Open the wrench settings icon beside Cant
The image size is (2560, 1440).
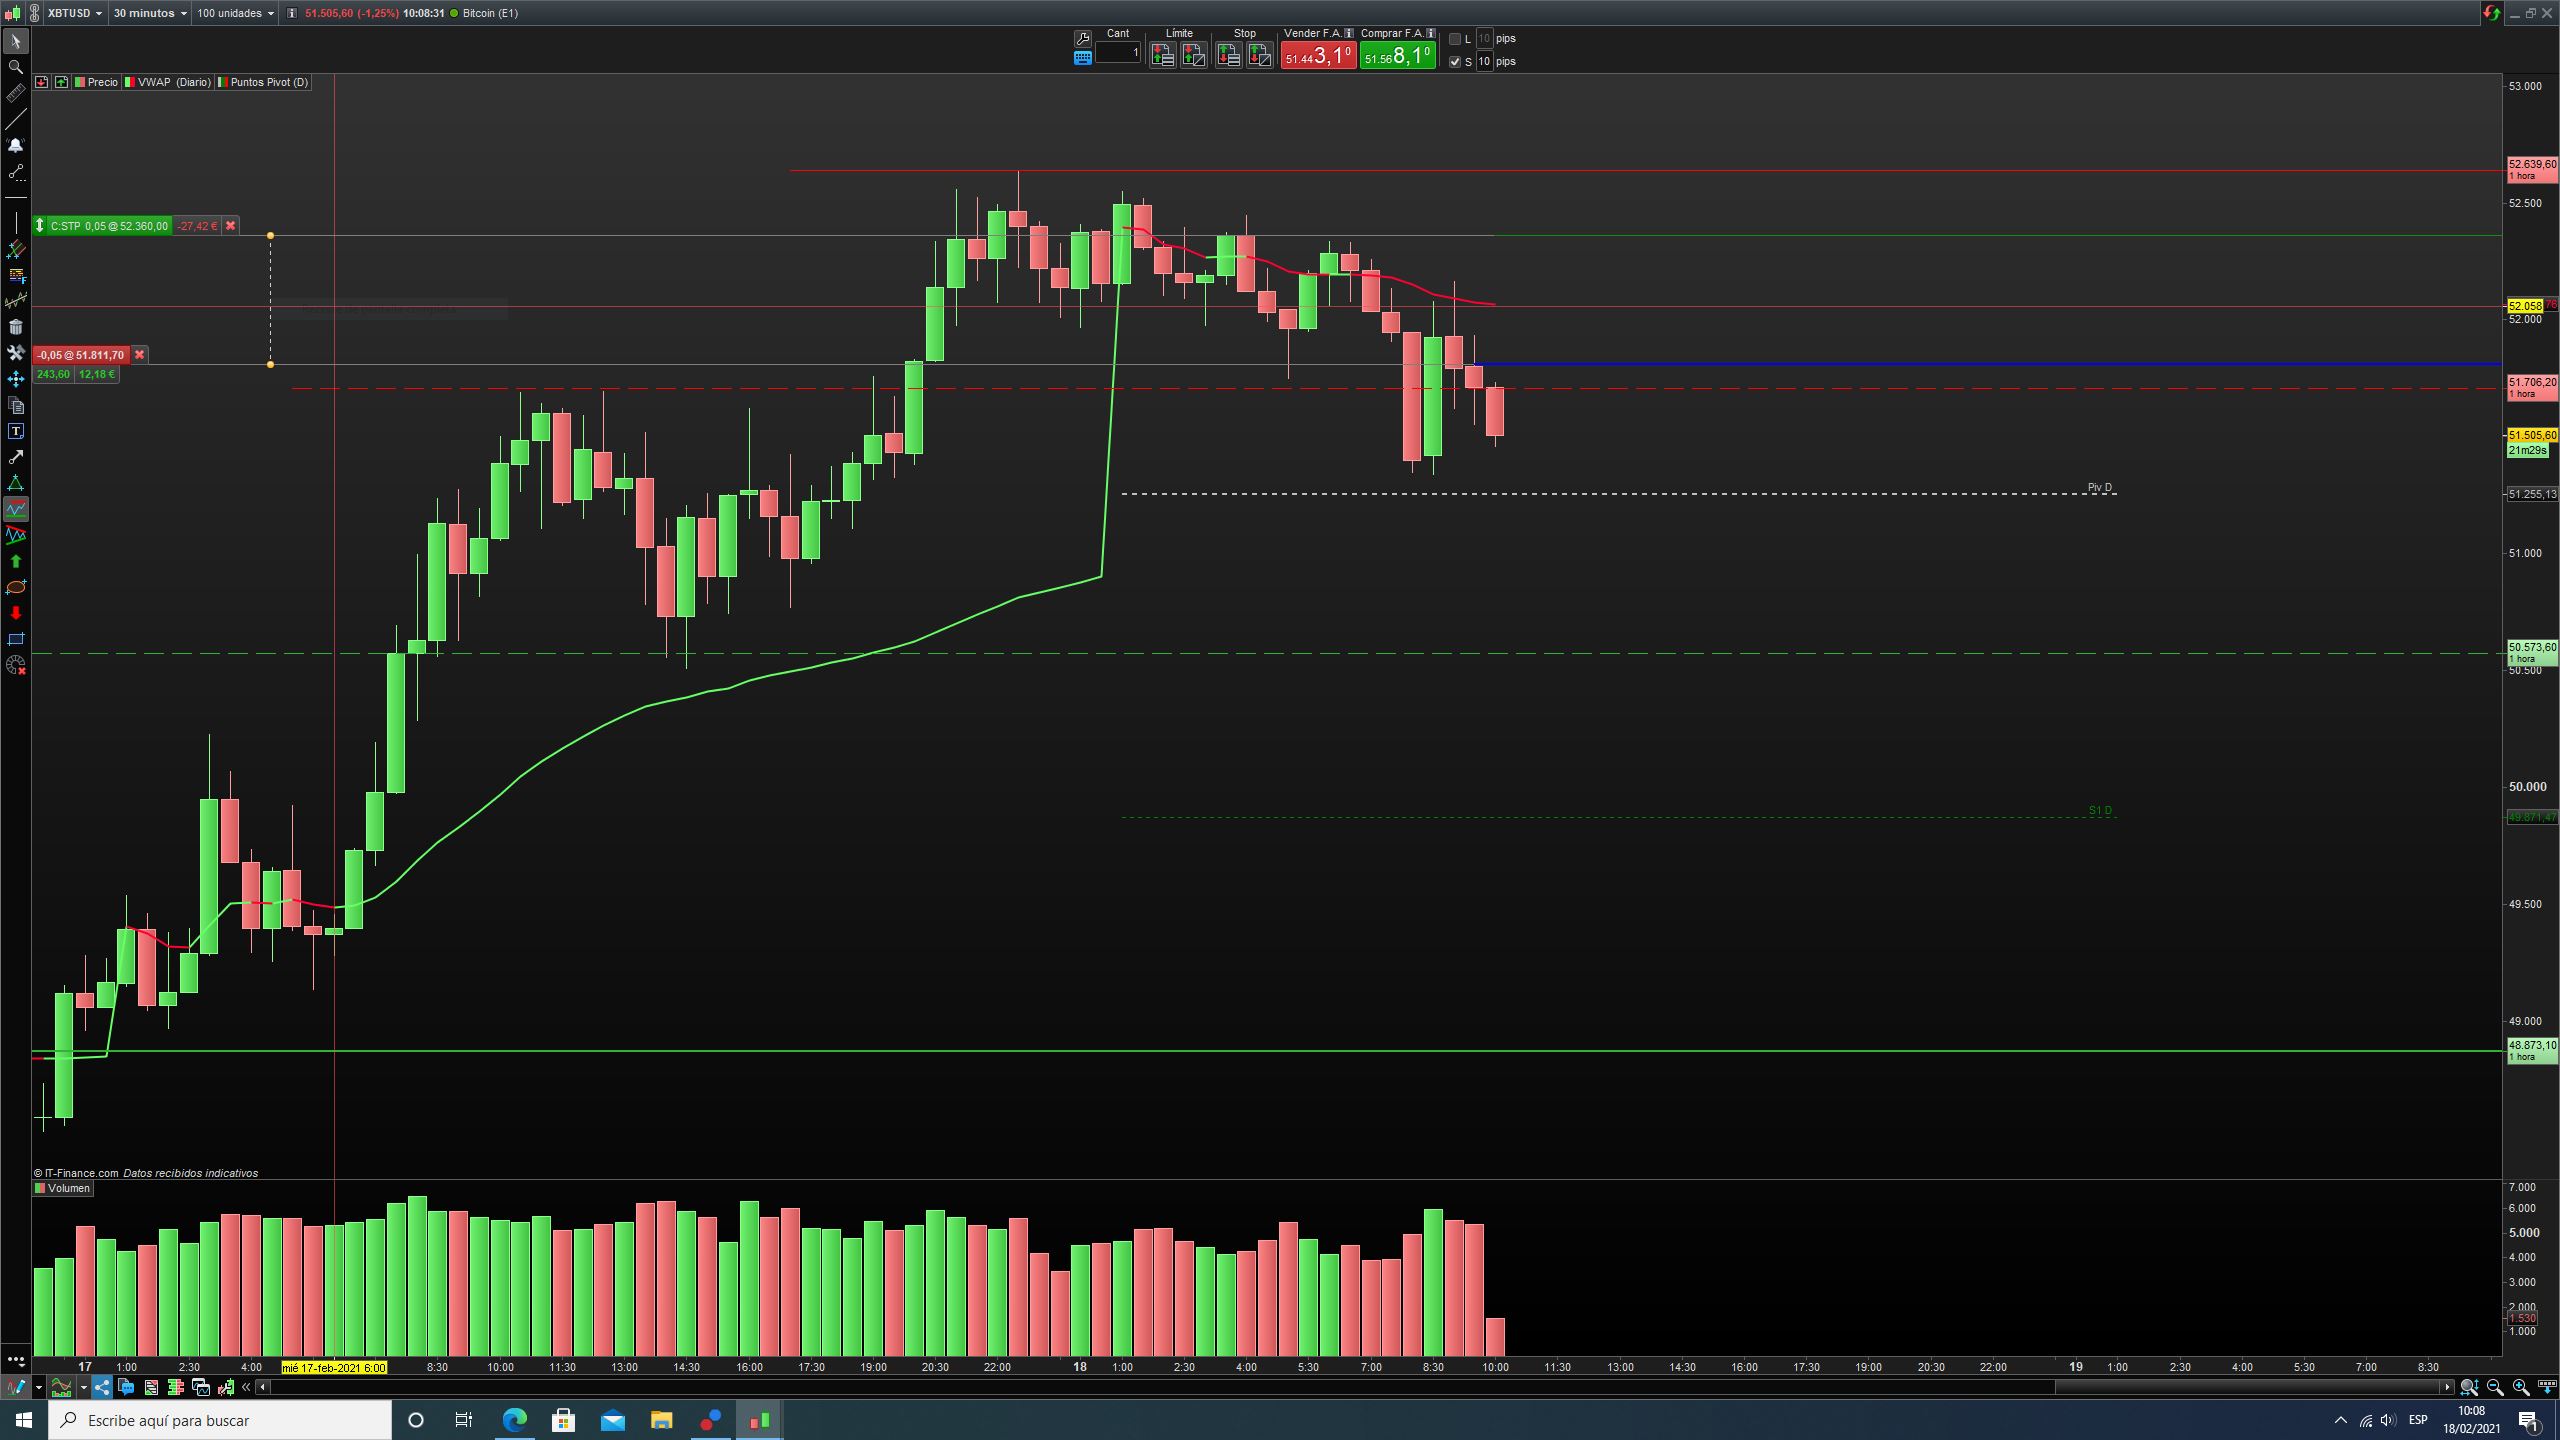pos(1082,38)
